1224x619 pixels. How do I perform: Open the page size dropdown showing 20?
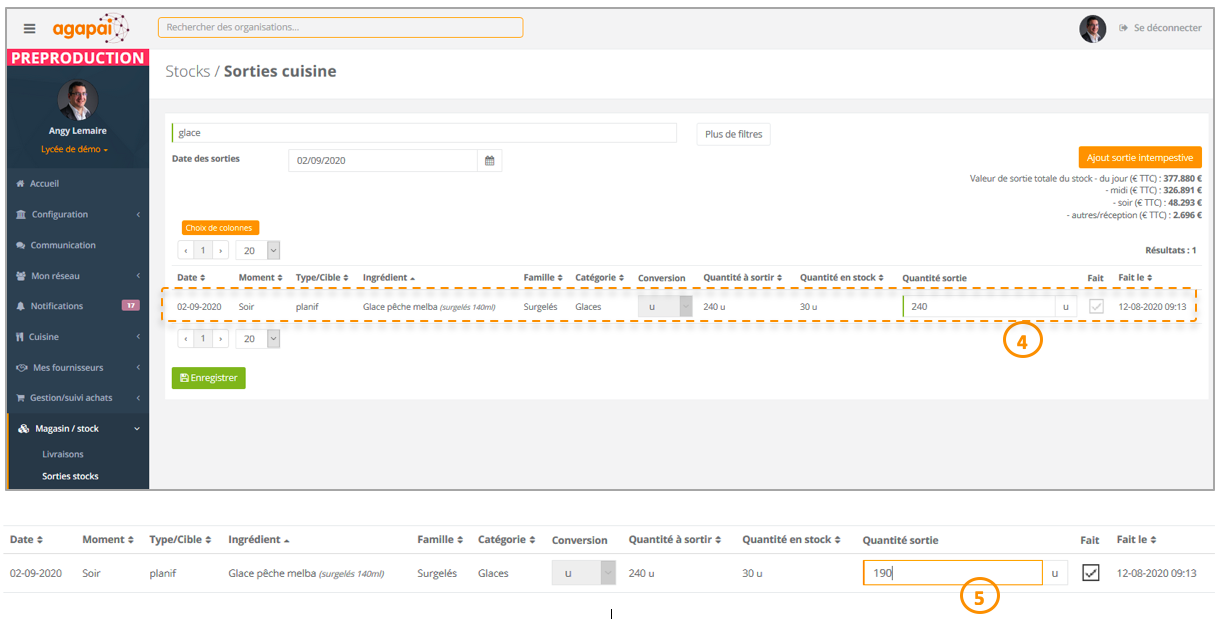258,251
